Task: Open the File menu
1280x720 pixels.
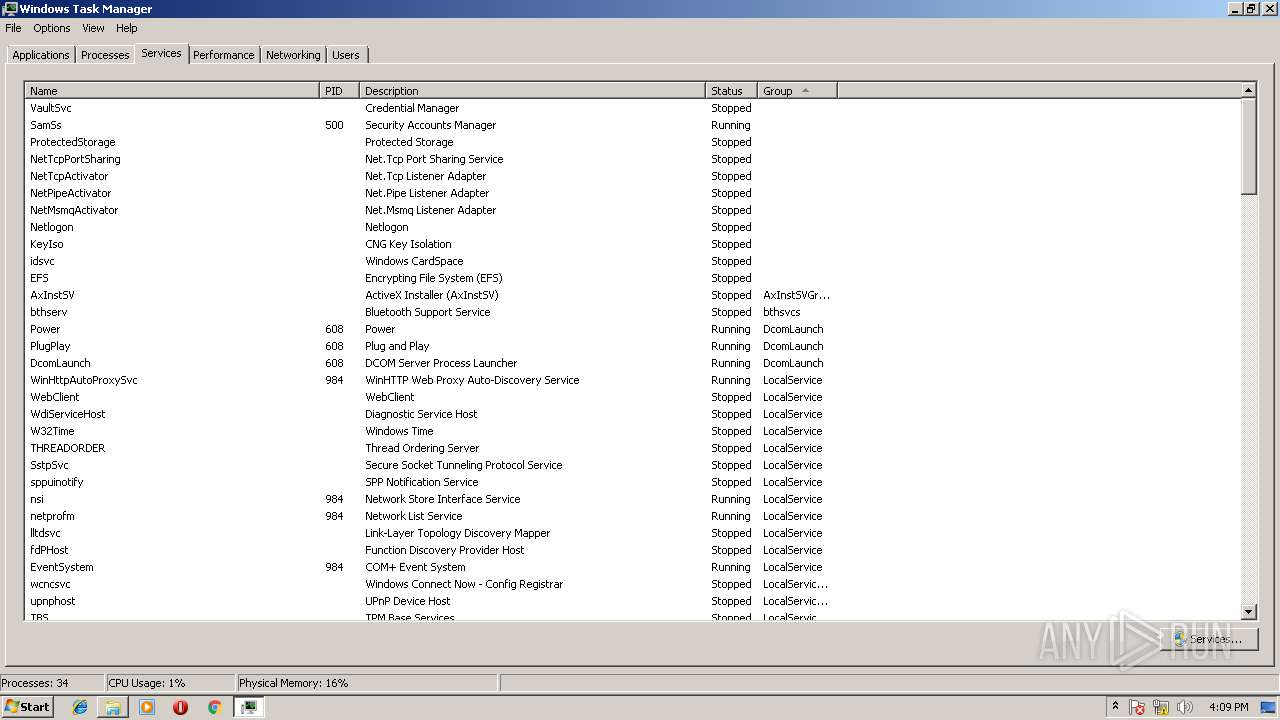Action: pos(13,28)
